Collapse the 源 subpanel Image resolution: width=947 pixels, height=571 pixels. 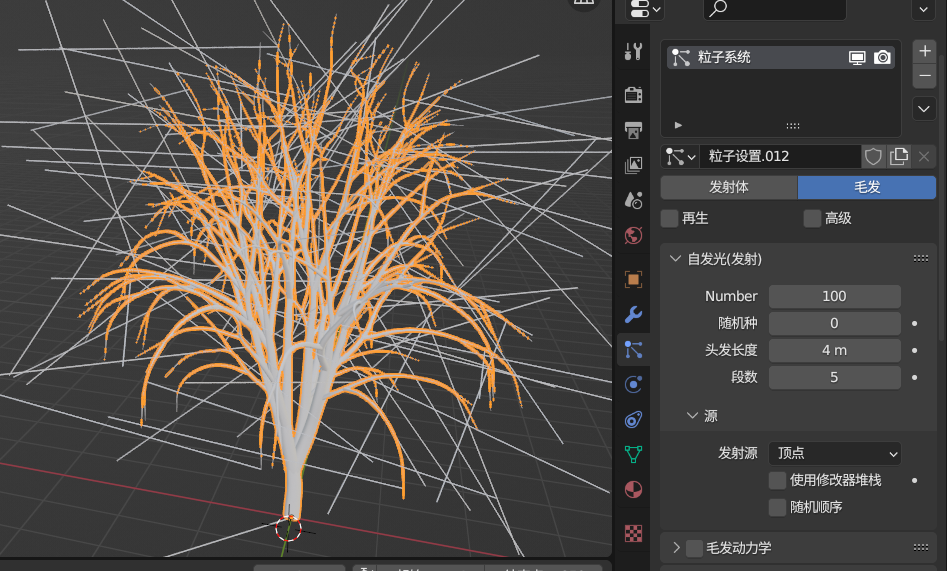pyautogui.click(x=692, y=416)
